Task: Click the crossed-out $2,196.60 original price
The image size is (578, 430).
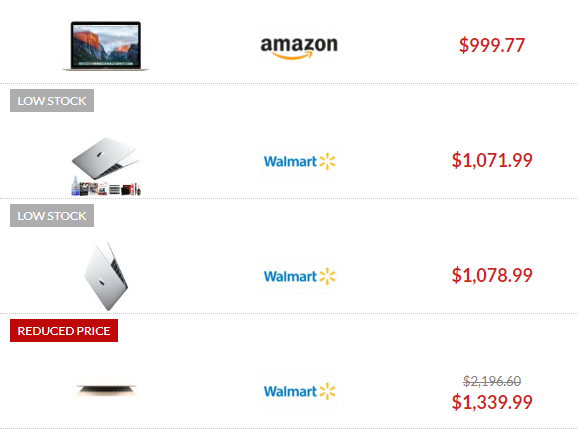Action: point(492,381)
